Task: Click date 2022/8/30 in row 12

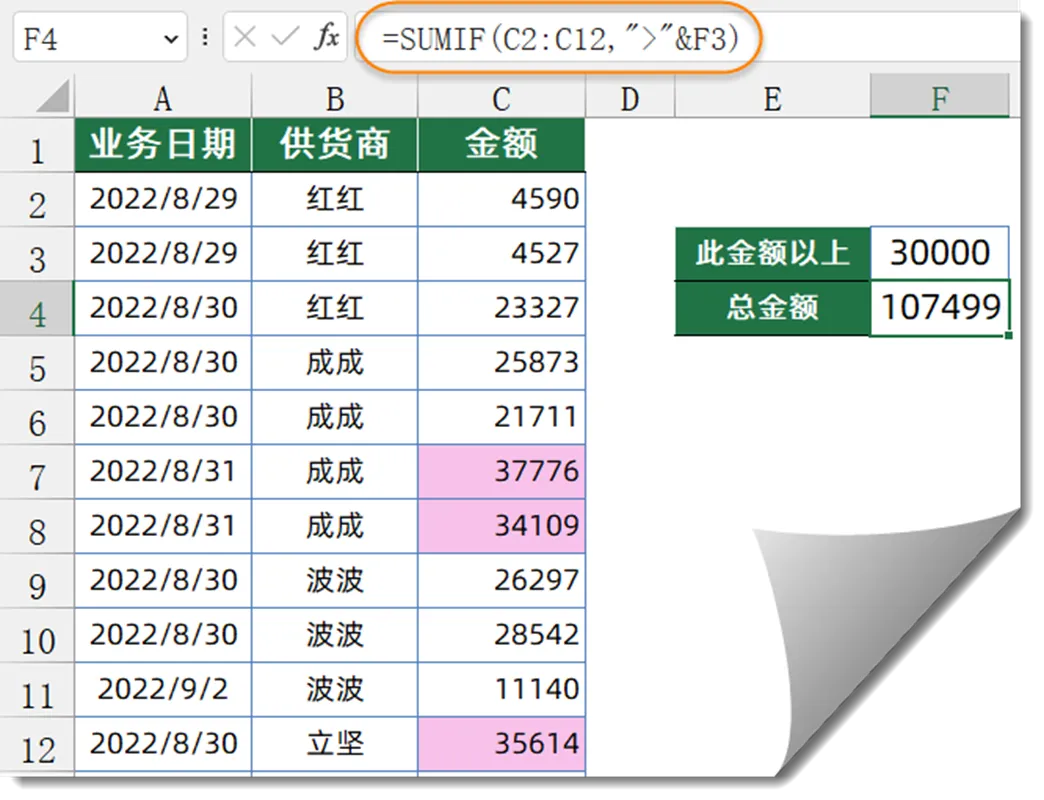Action: (x=163, y=744)
